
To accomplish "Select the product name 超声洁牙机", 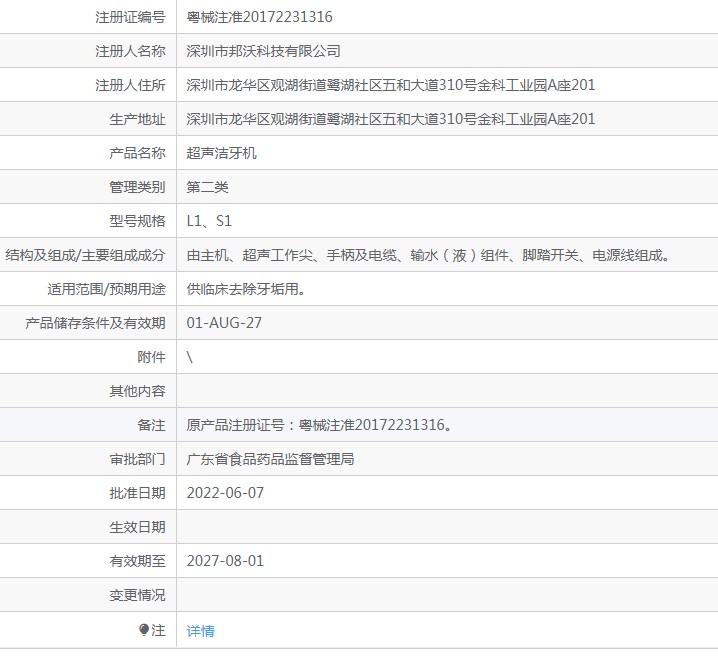I will tap(222, 153).
